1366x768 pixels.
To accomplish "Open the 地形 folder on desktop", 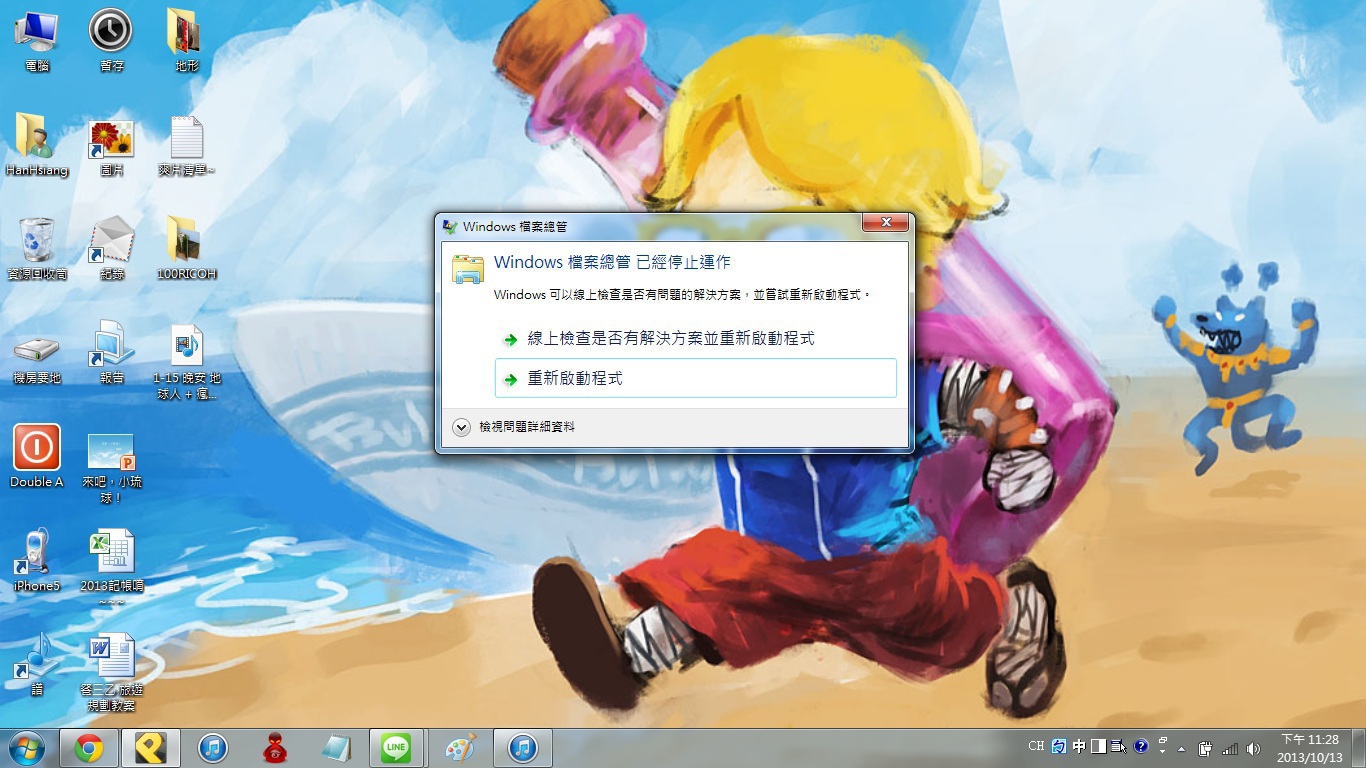I will point(186,40).
